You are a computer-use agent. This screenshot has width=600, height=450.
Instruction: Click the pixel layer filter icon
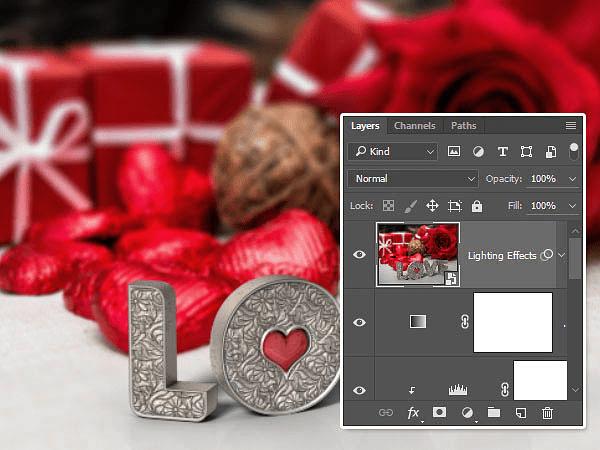(454, 152)
